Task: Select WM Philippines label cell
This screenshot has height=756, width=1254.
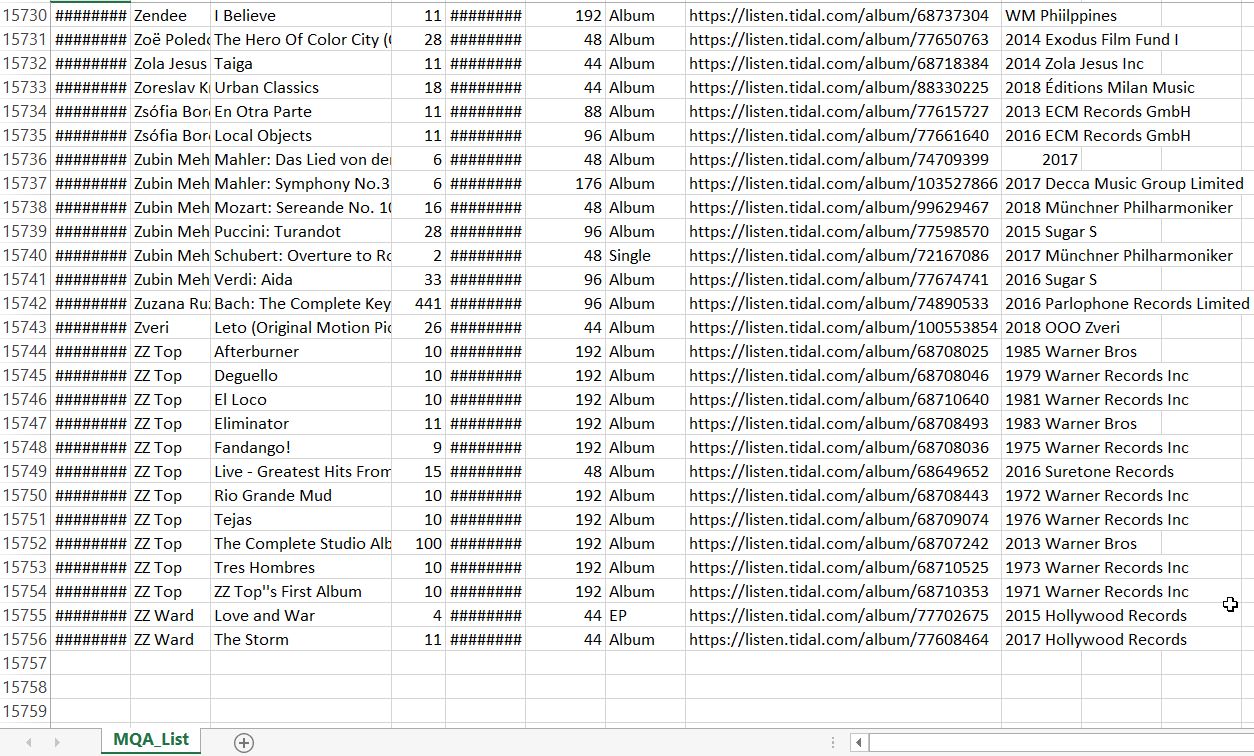Action: pos(1061,16)
